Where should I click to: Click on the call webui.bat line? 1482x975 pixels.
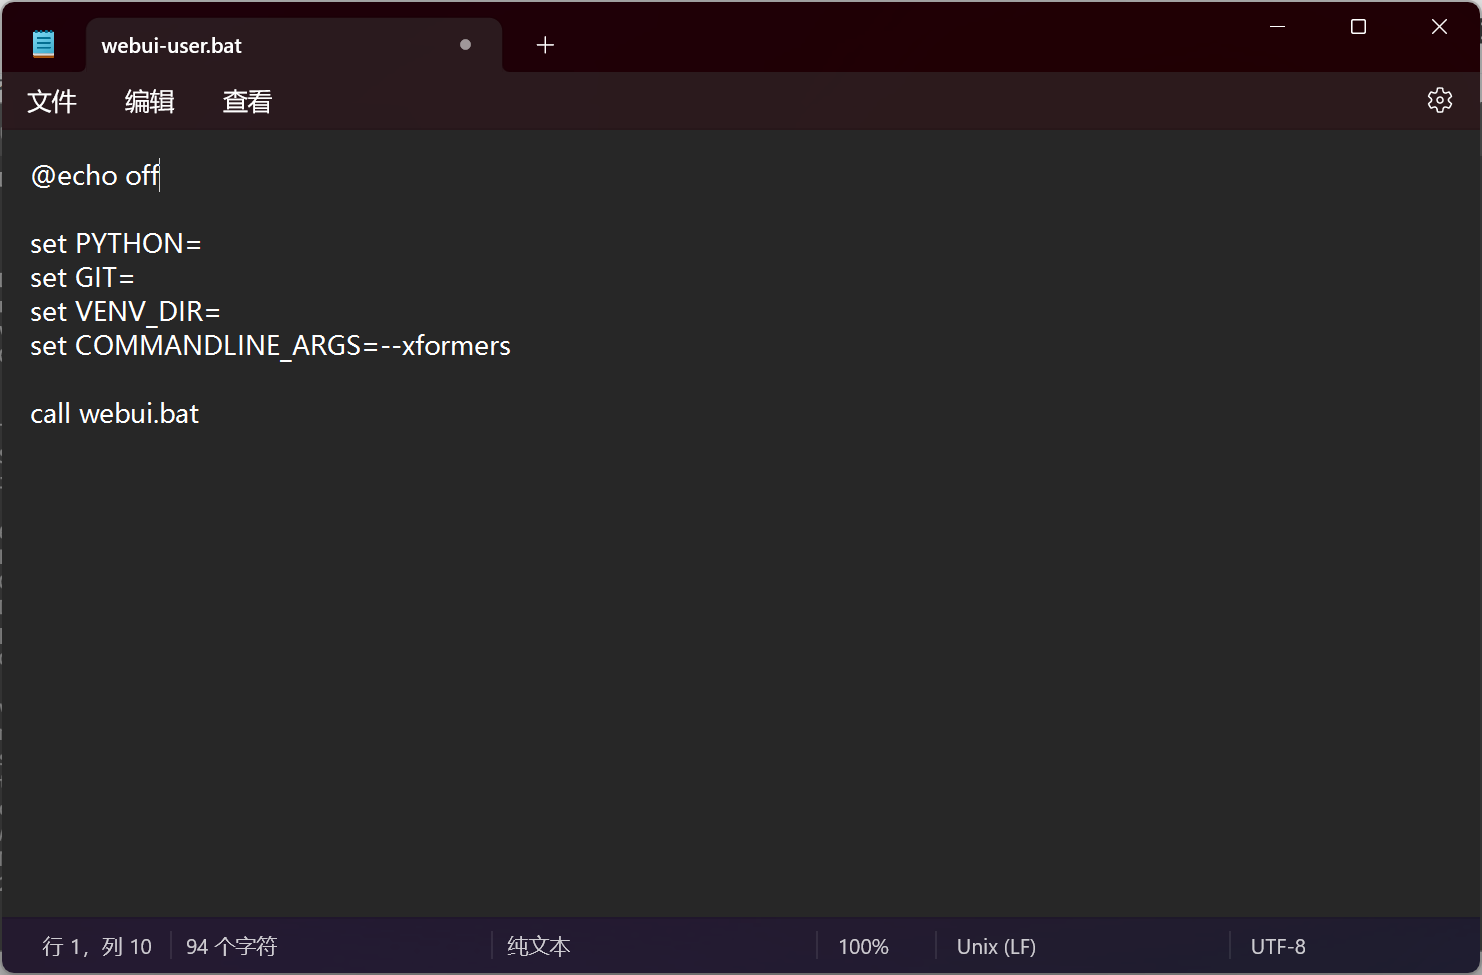(115, 414)
